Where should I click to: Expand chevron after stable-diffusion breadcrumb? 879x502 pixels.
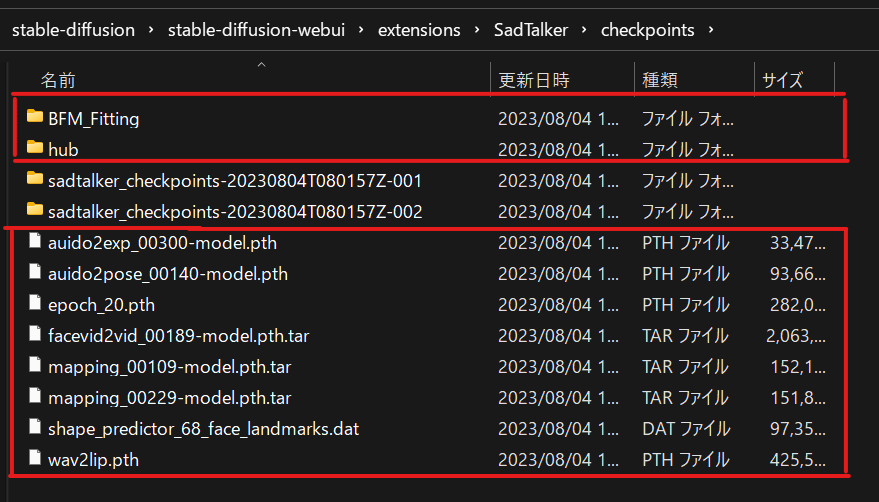151,30
